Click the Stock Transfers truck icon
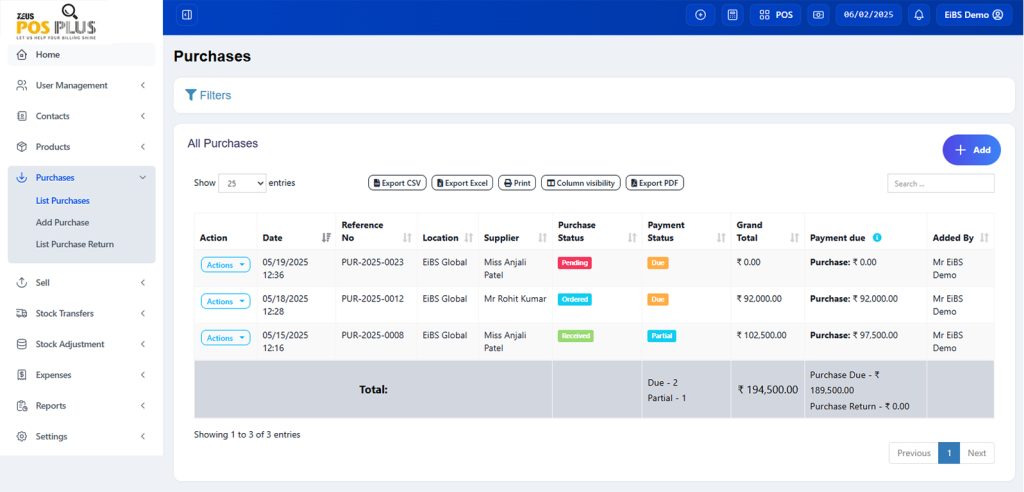The width and height of the screenshot is (1024, 492). point(22,314)
